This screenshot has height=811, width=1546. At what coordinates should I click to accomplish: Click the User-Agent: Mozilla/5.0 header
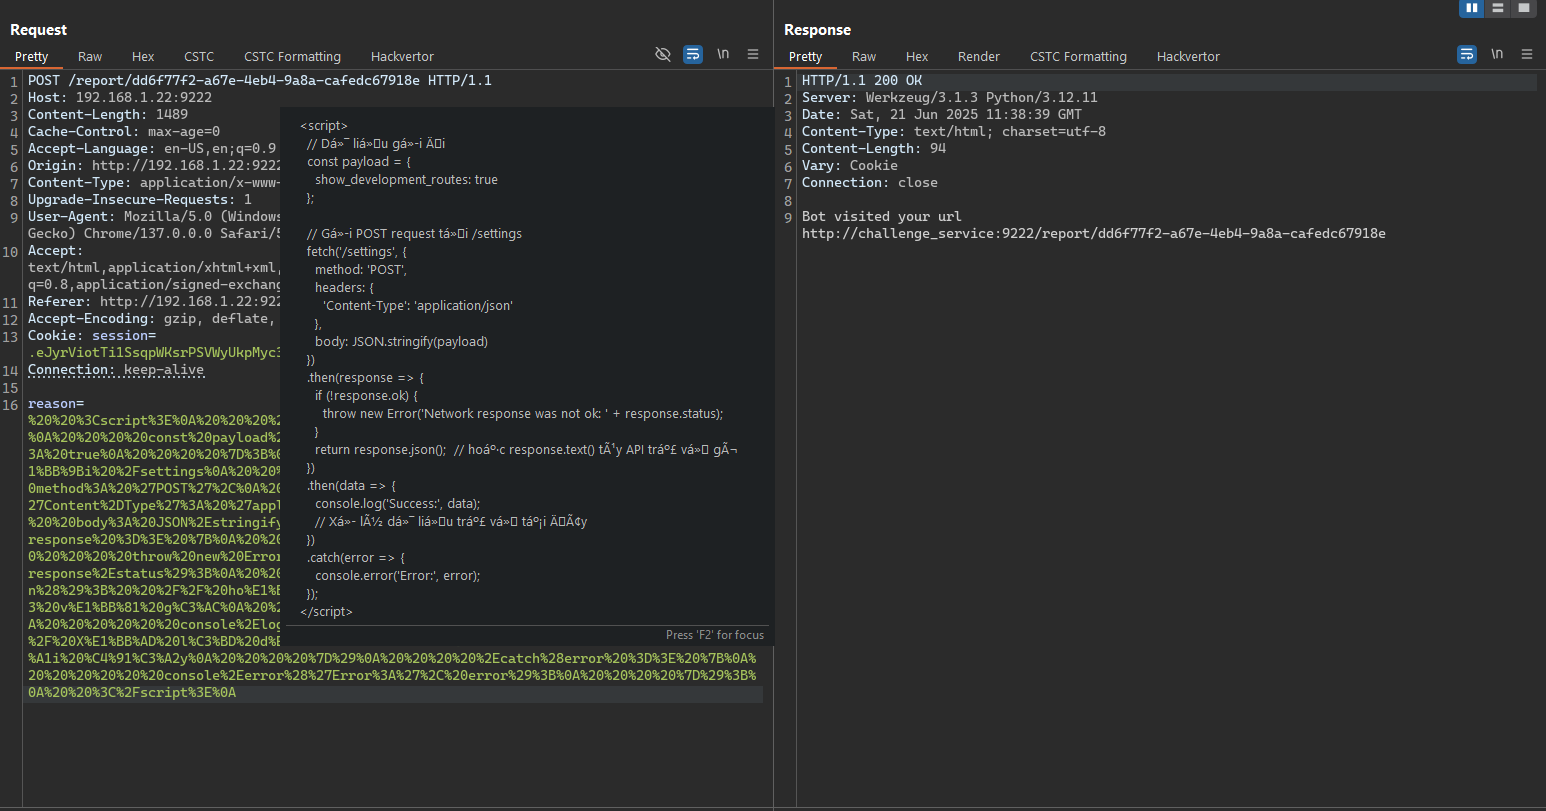coord(154,216)
